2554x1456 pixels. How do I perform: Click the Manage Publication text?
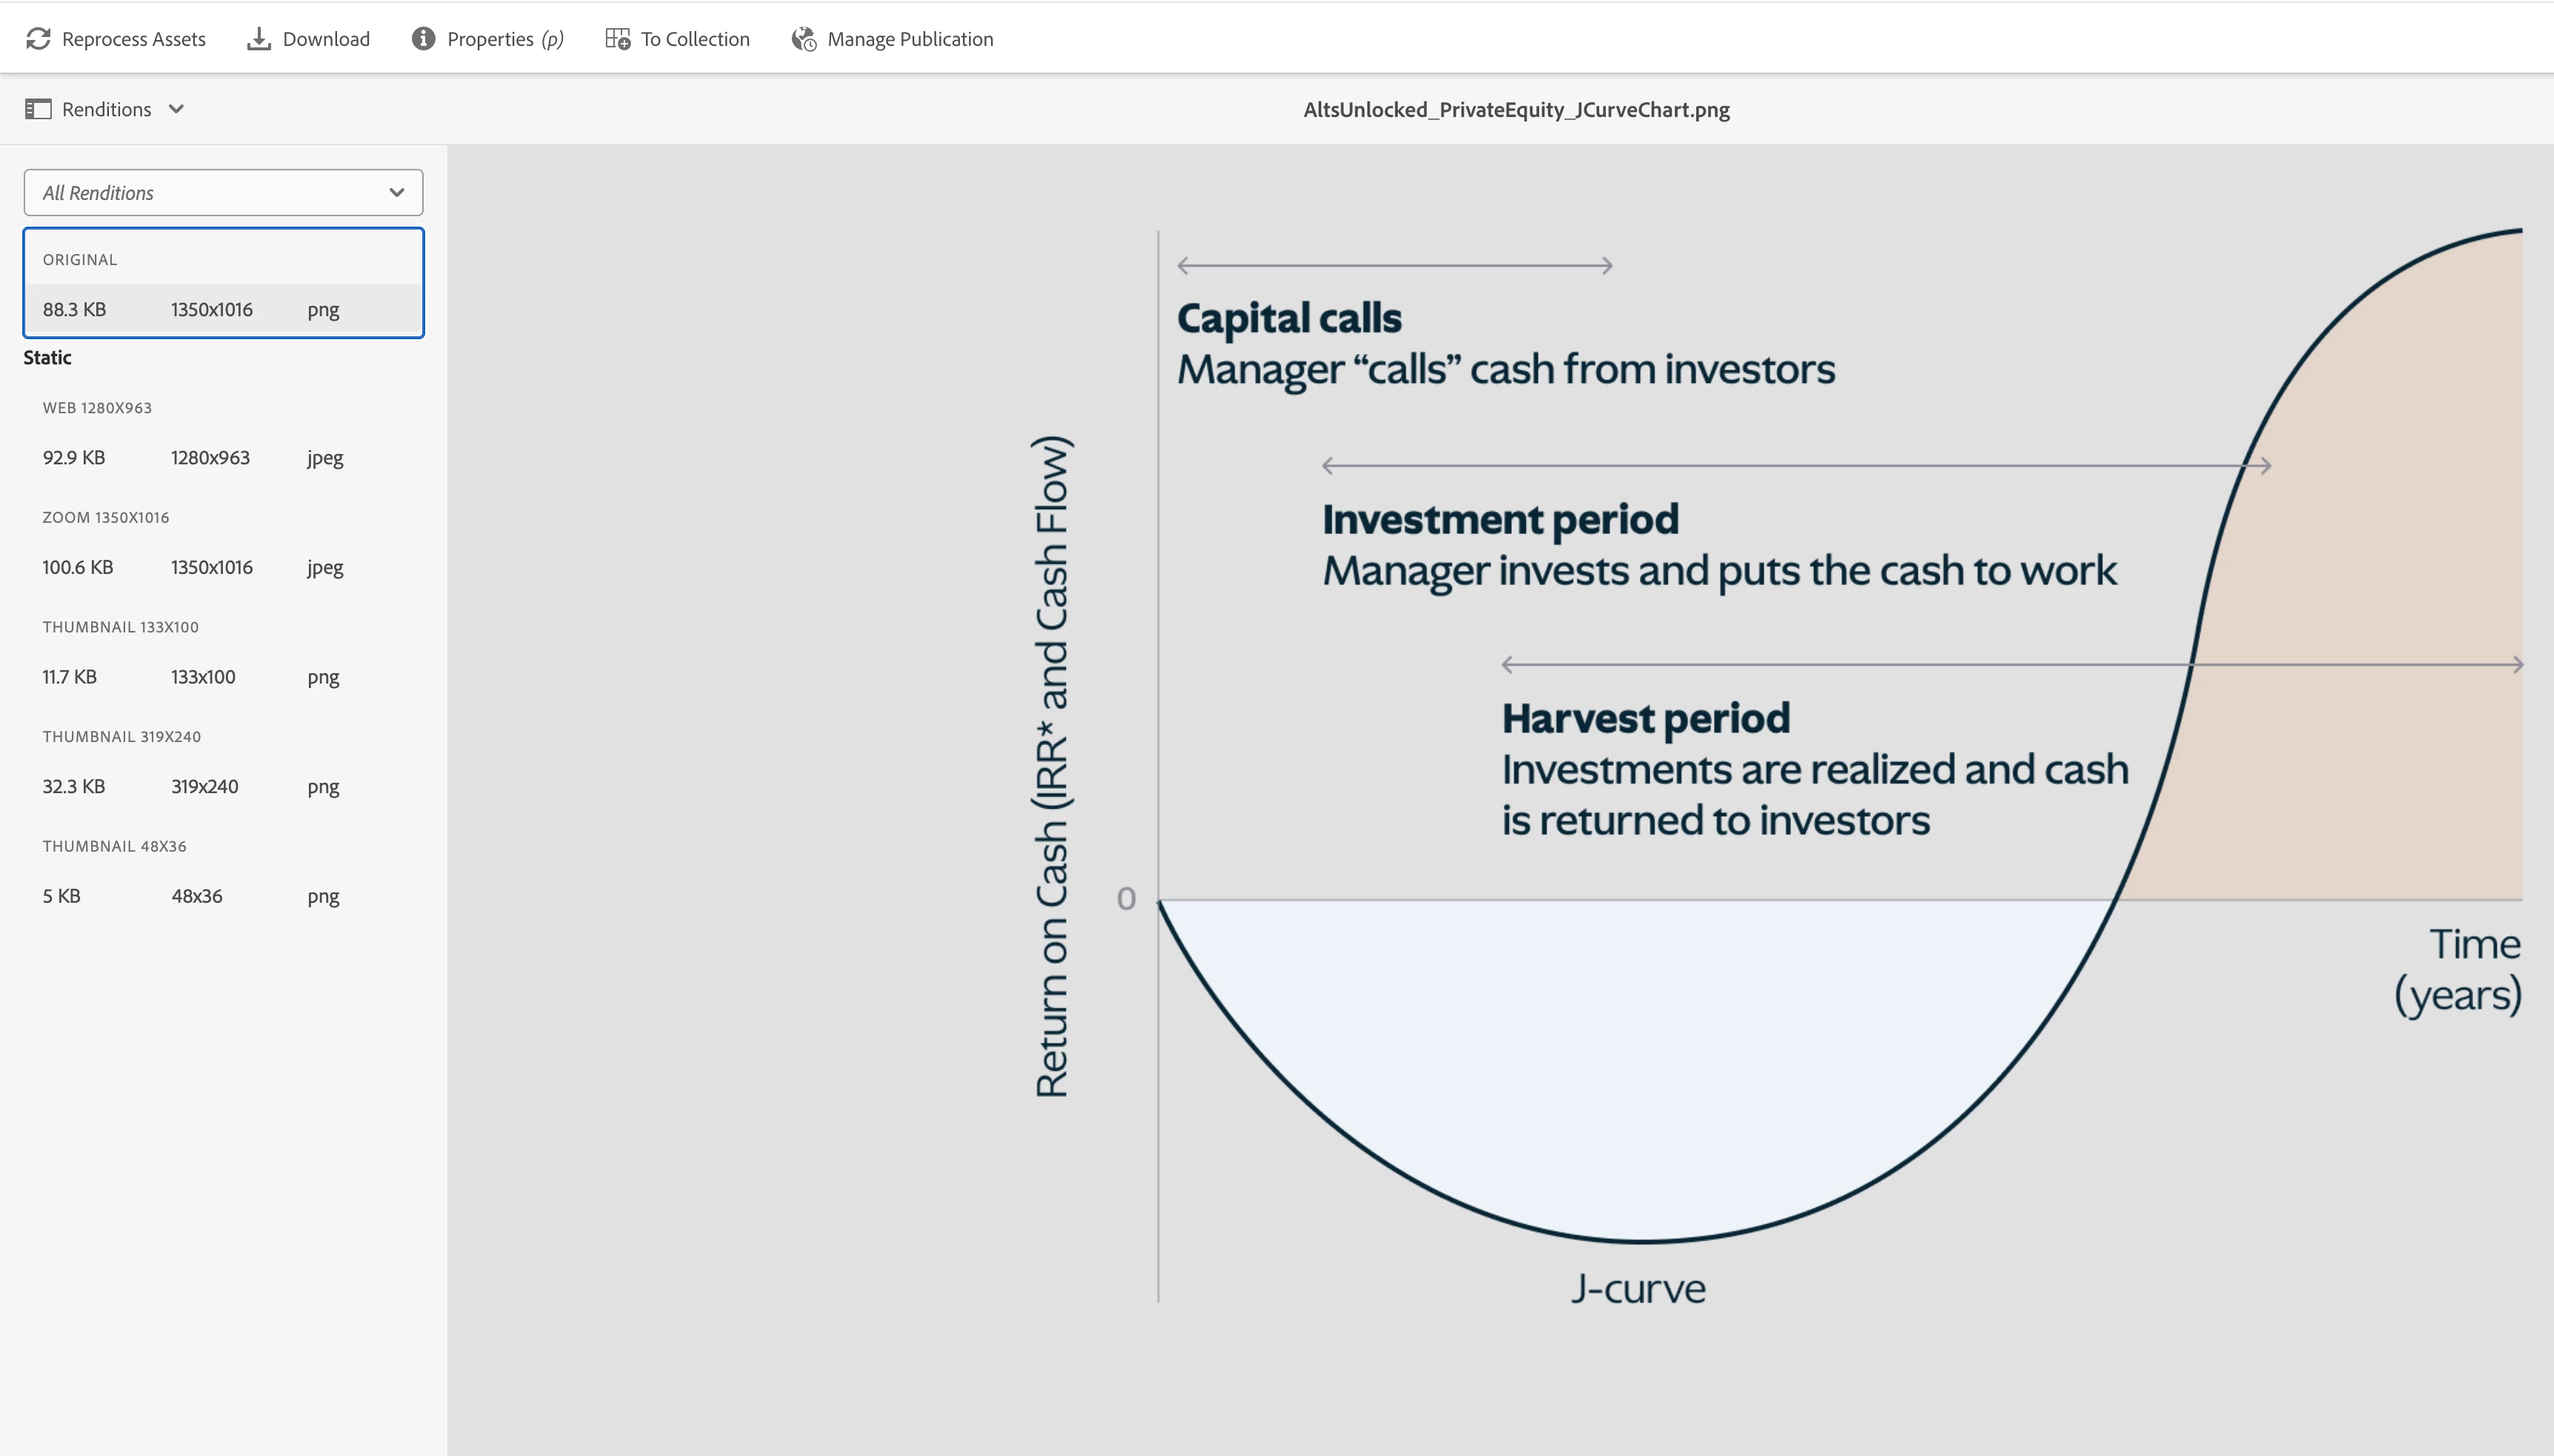(910, 39)
